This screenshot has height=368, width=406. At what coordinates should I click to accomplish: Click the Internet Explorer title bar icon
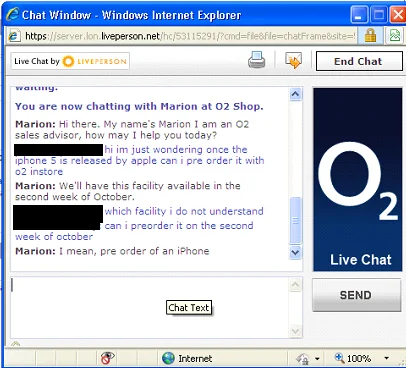13,15
